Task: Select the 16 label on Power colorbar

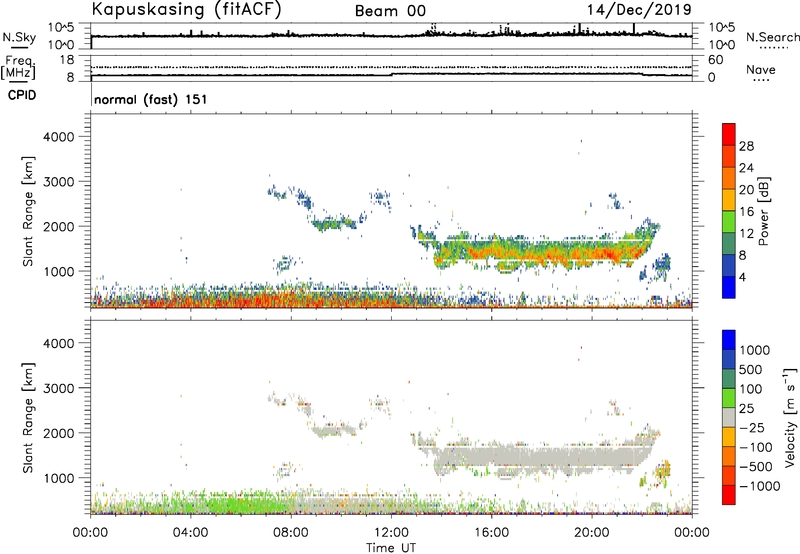Action: [746, 212]
